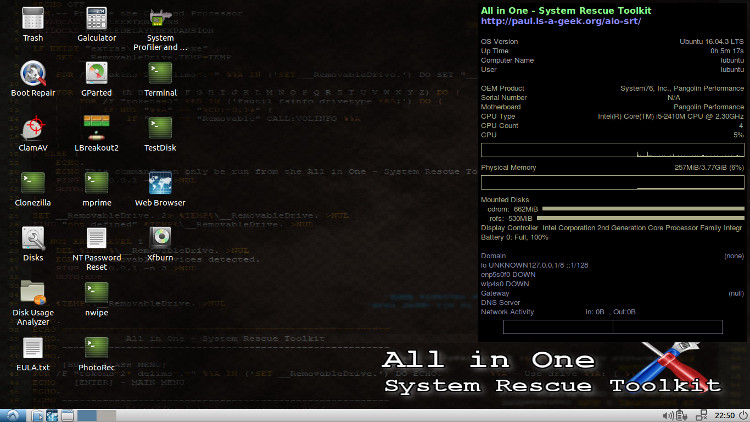Open the paul.is-a-geek.org/aio-srt link

coord(561,21)
